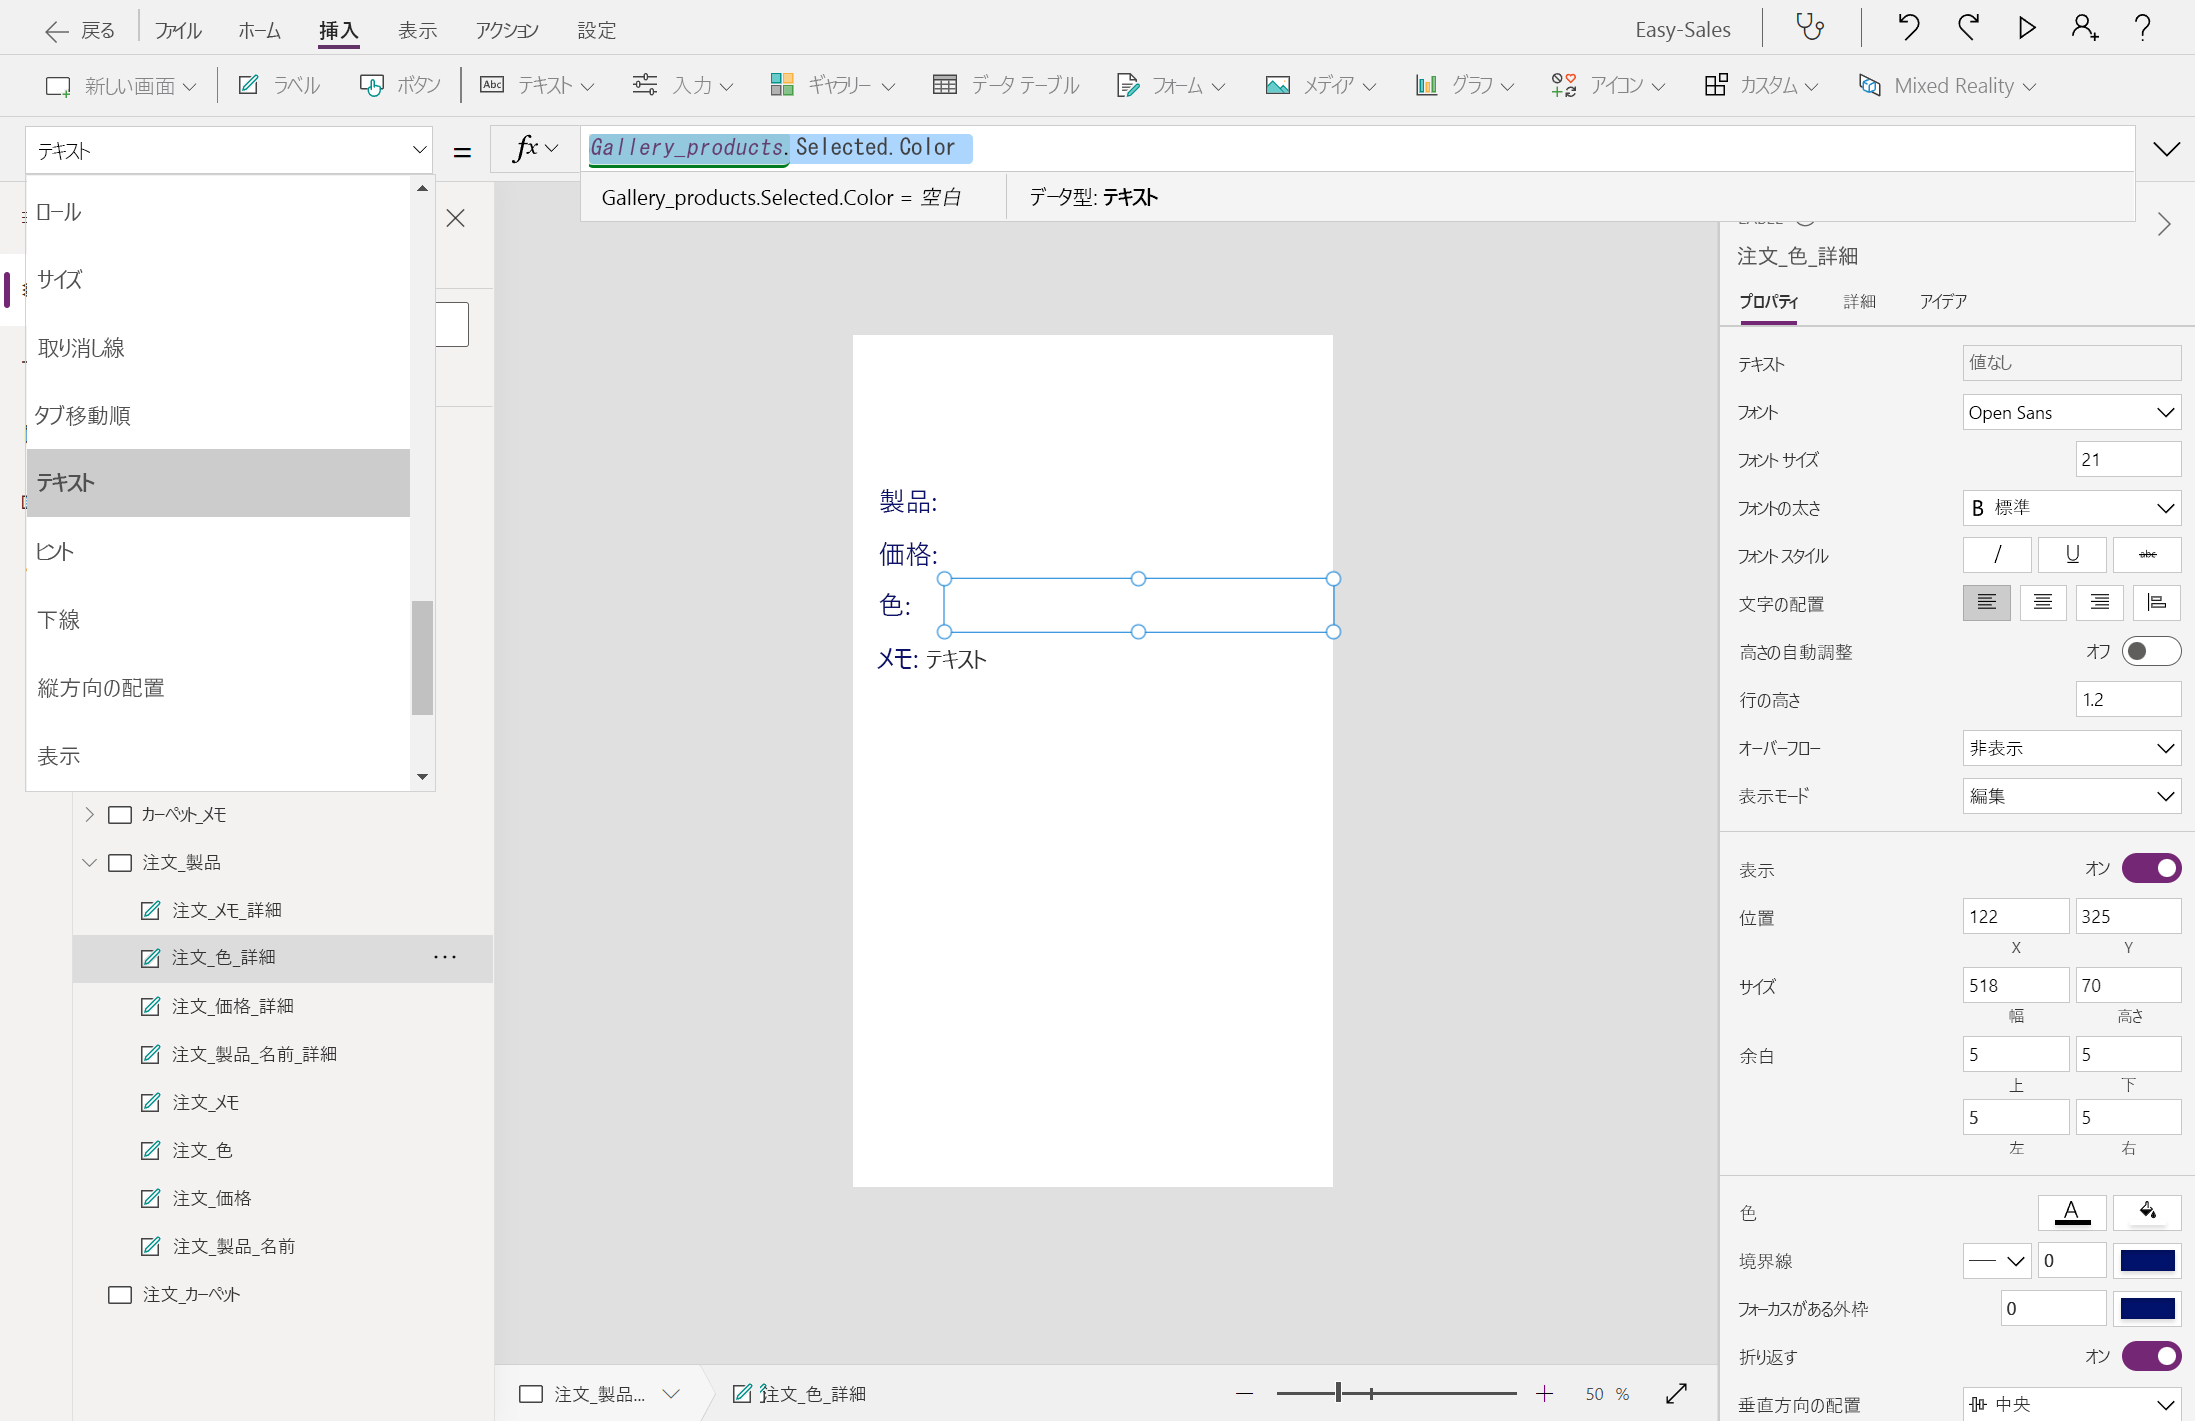Toggle 高さの自動調整 switch

tap(2151, 651)
